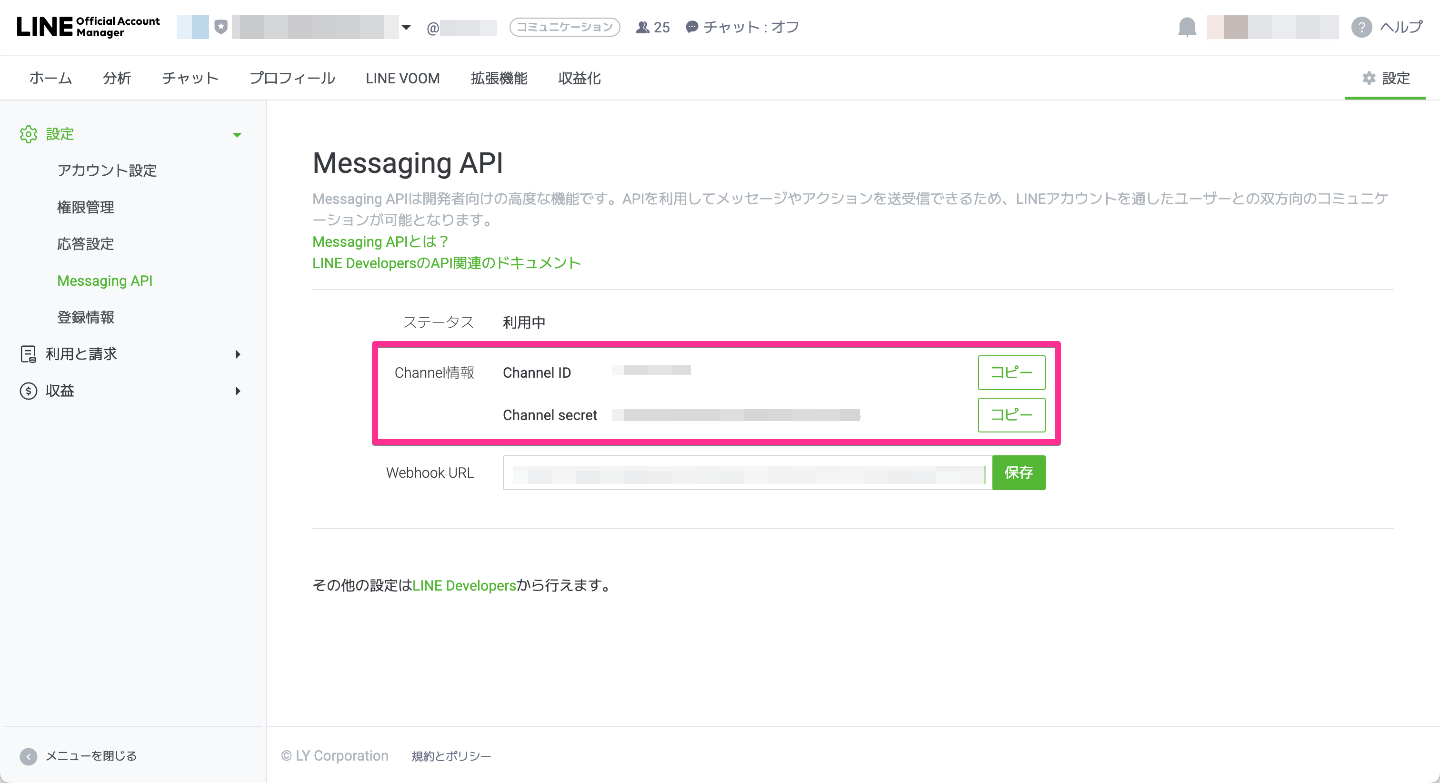1440x783 pixels.
Task: Open the 分析 tab
Action: coord(117,78)
